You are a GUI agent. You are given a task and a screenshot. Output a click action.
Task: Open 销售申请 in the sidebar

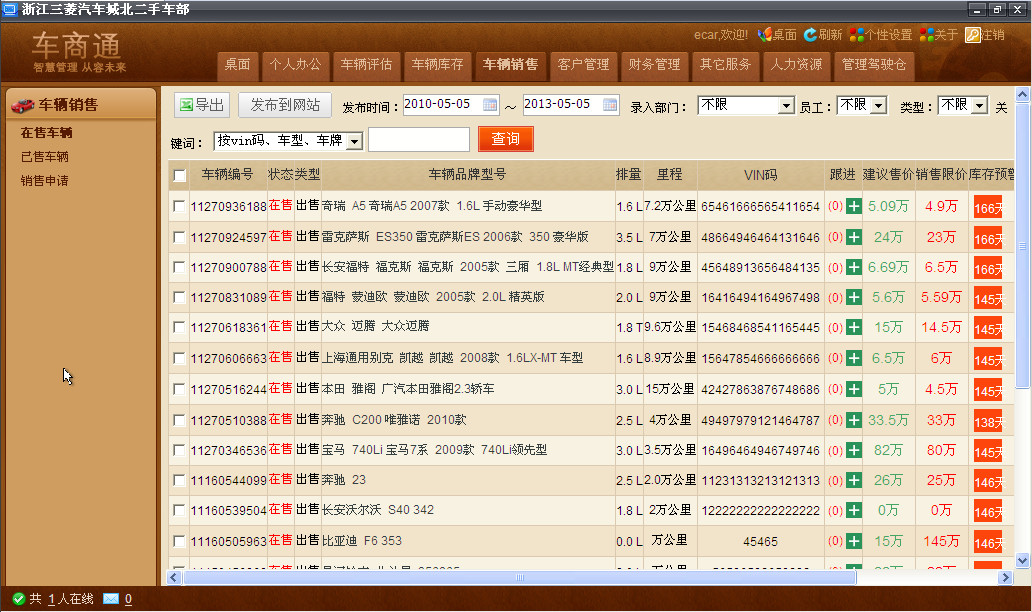coord(45,180)
